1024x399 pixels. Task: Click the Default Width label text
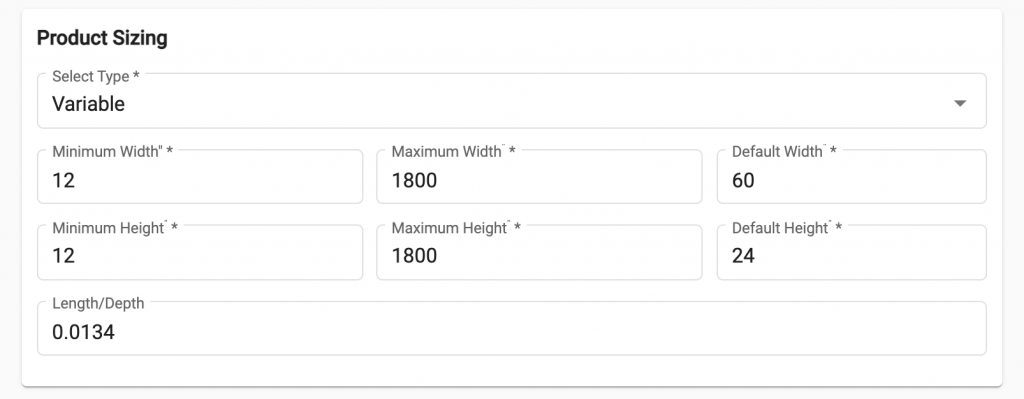(784, 152)
